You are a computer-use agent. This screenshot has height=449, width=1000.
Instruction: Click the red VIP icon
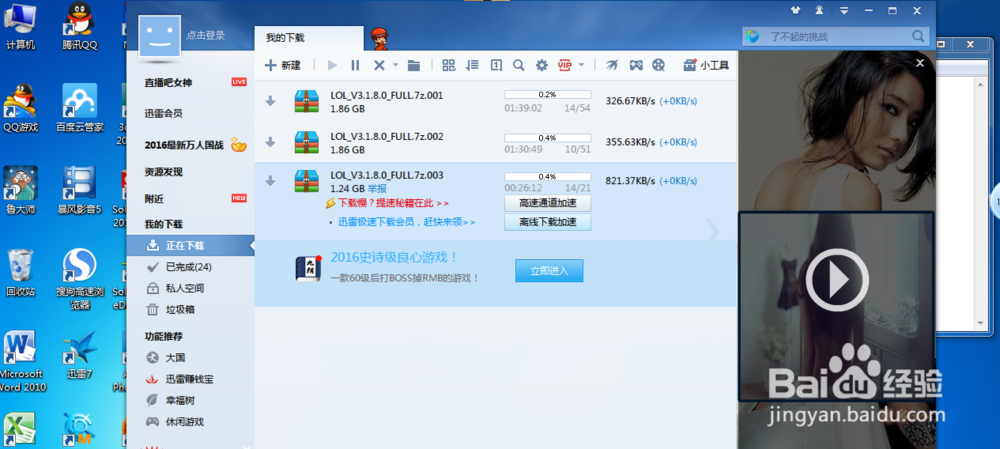(x=564, y=65)
